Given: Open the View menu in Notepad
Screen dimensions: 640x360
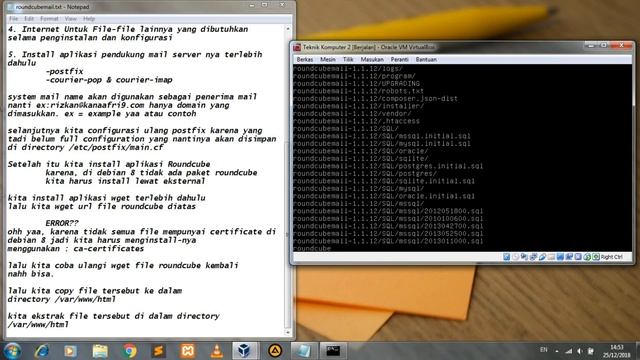Looking at the screenshot, I should coord(71,19).
